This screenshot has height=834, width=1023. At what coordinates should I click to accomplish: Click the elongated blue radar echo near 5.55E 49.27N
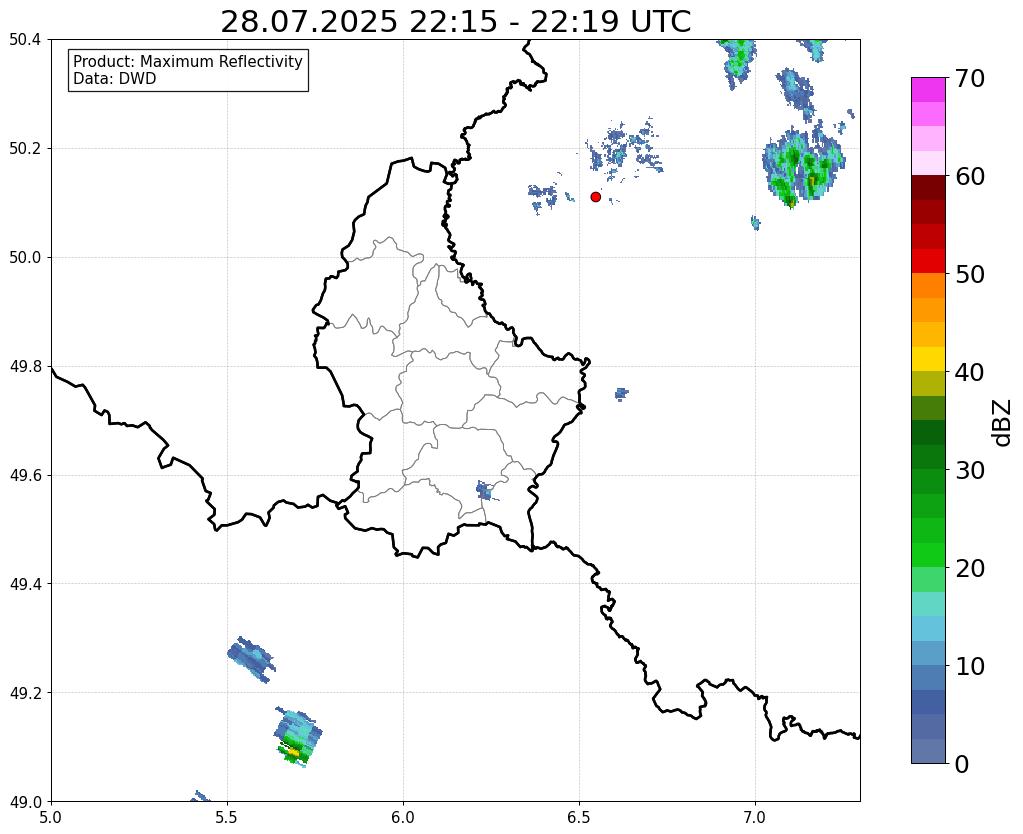pyautogui.click(x=251, y=660)
